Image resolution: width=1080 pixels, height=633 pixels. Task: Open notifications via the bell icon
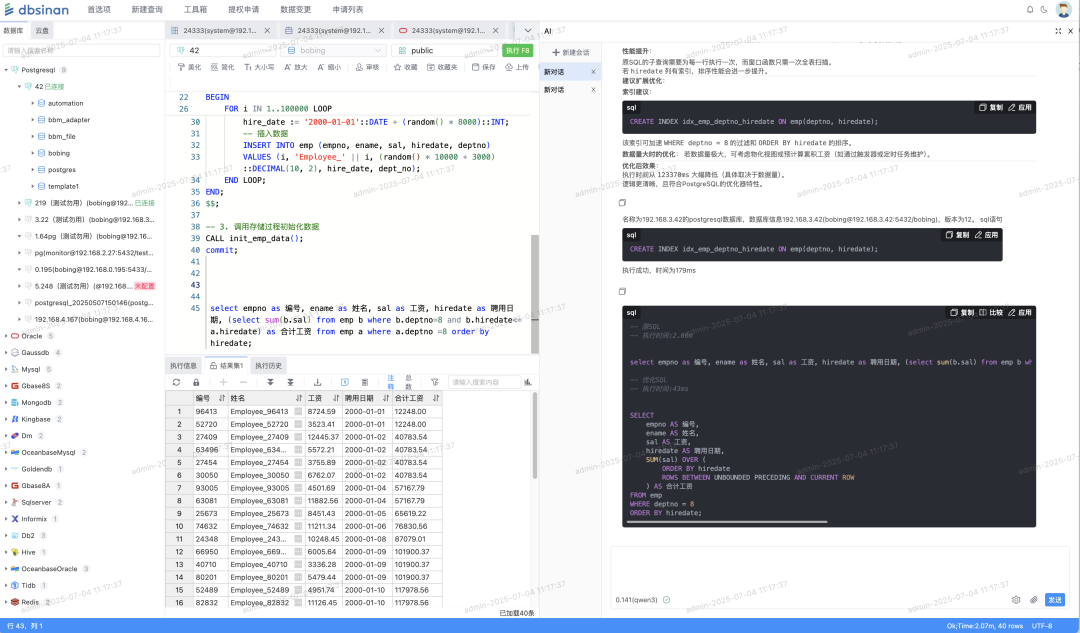click(1030, 9)
